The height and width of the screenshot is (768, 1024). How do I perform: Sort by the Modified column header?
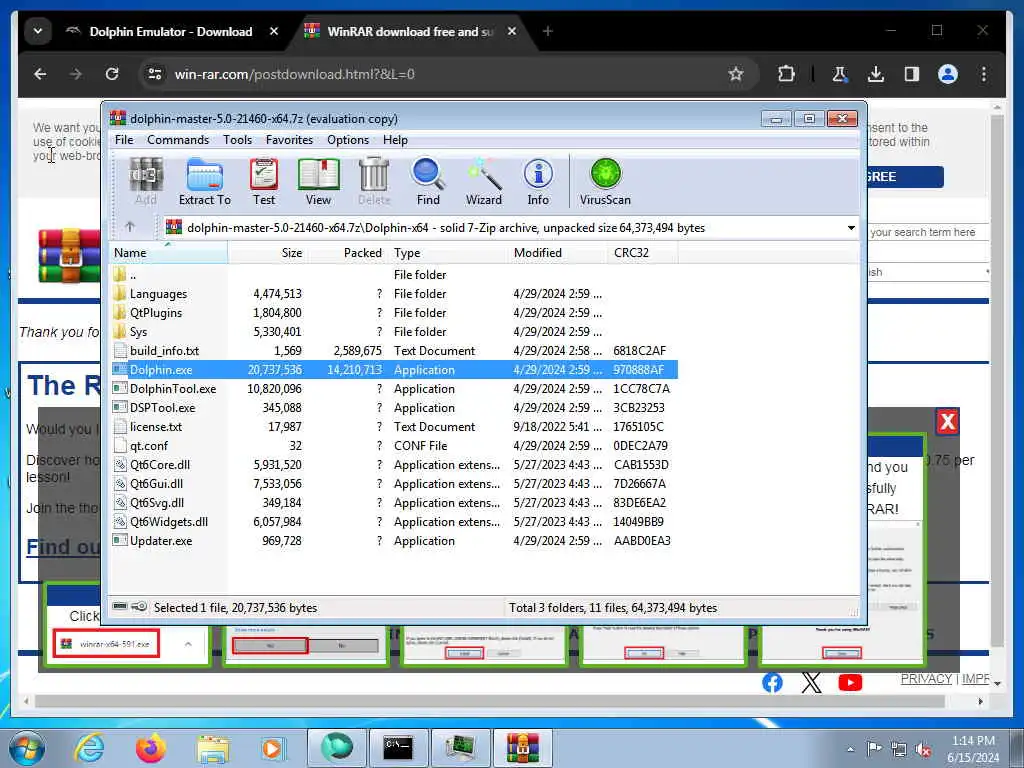point(558,253)
